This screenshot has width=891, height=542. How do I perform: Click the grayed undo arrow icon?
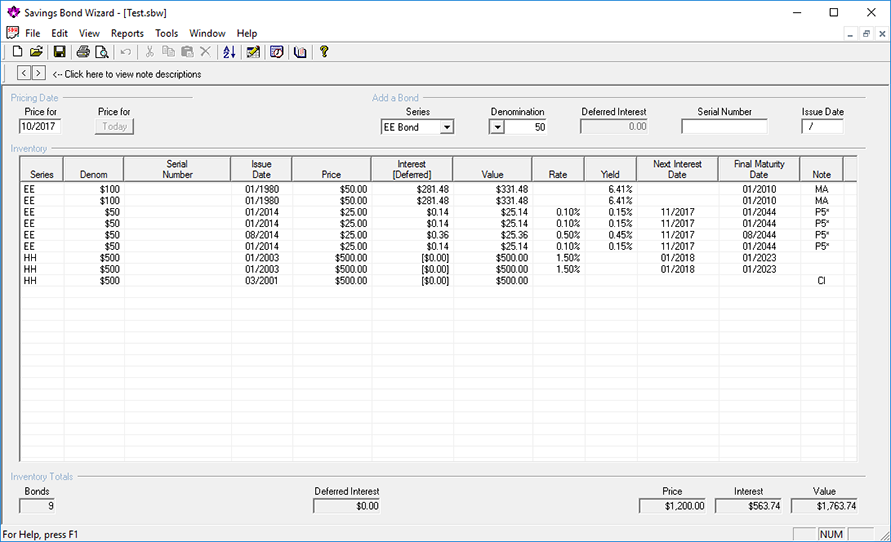(126, 52)
